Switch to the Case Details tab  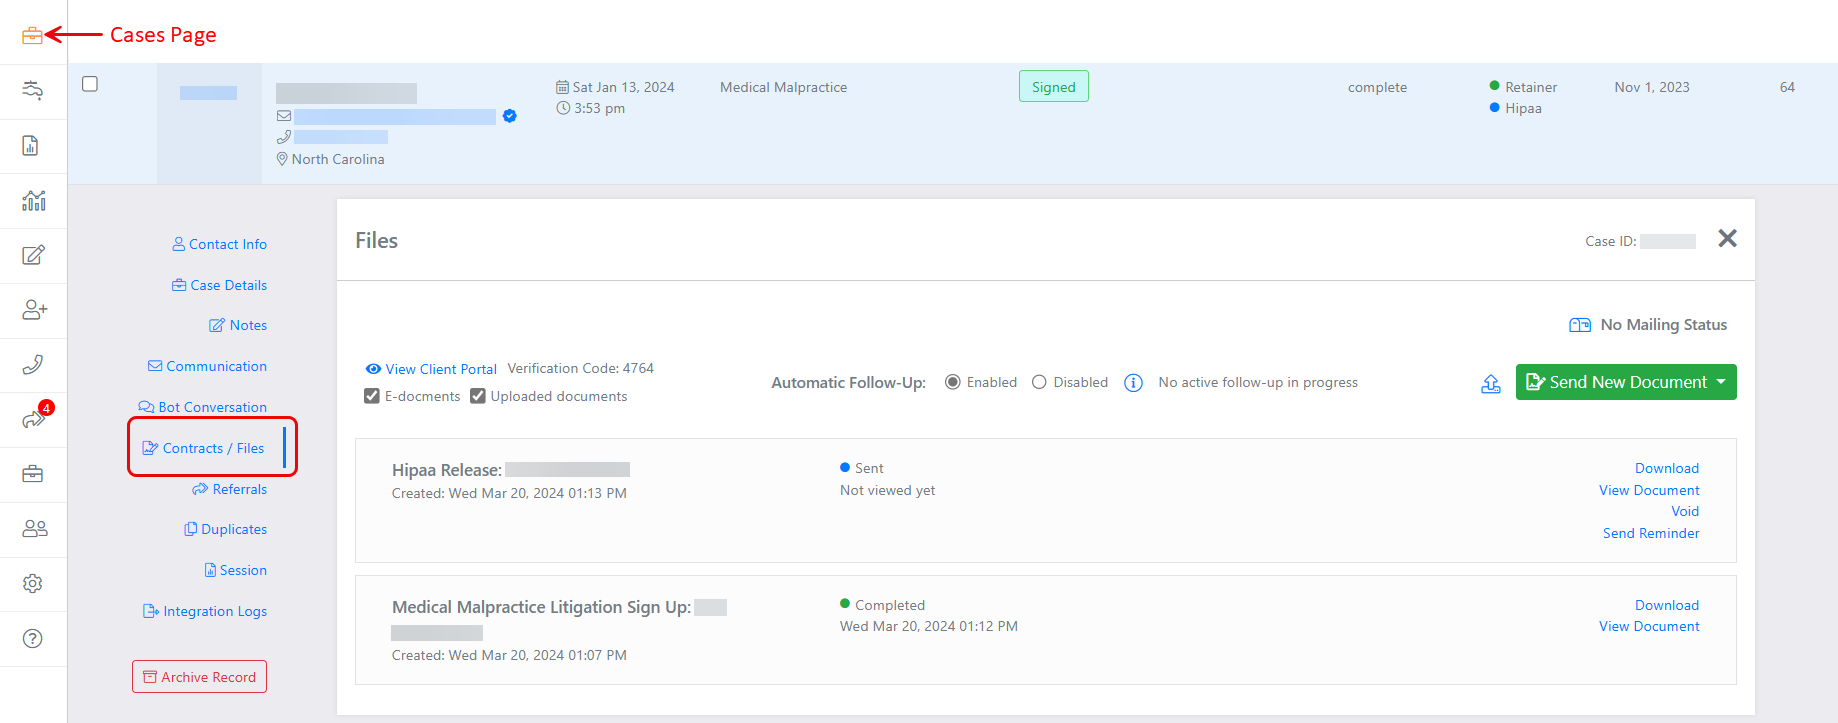point(228,285)
